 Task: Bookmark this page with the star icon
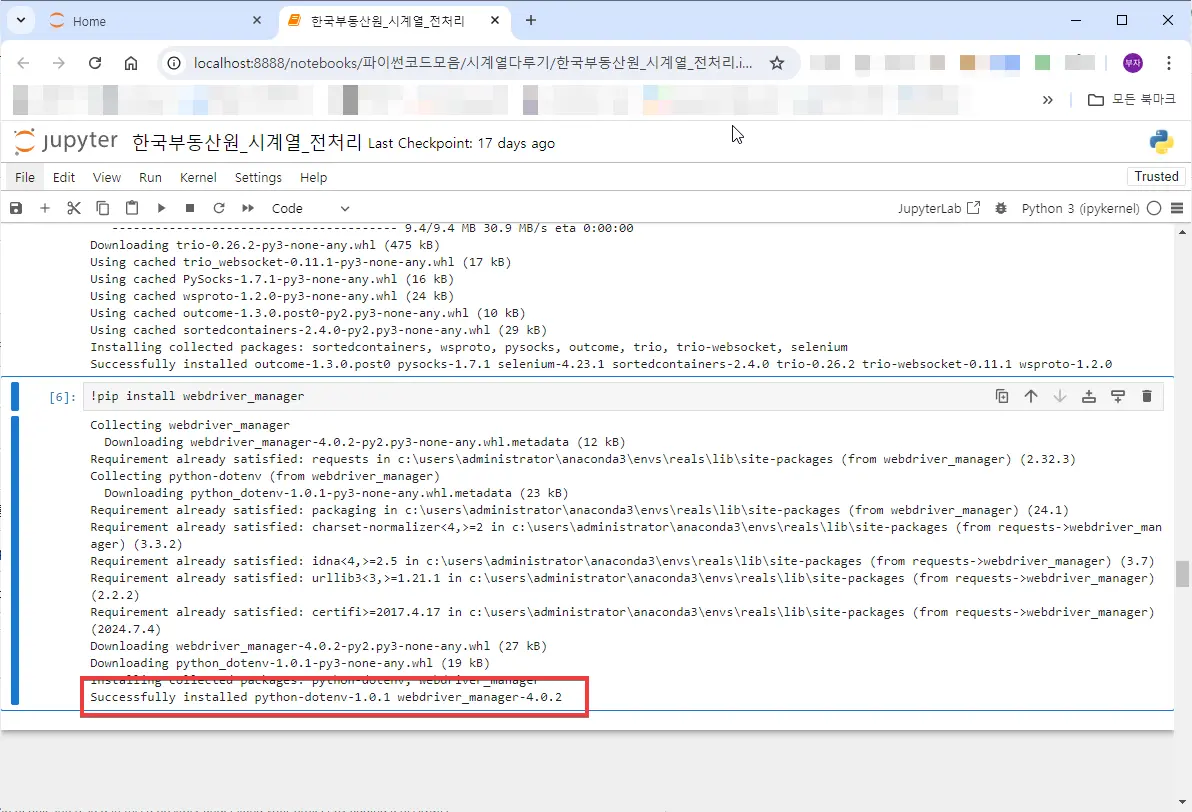click(777, 63)
